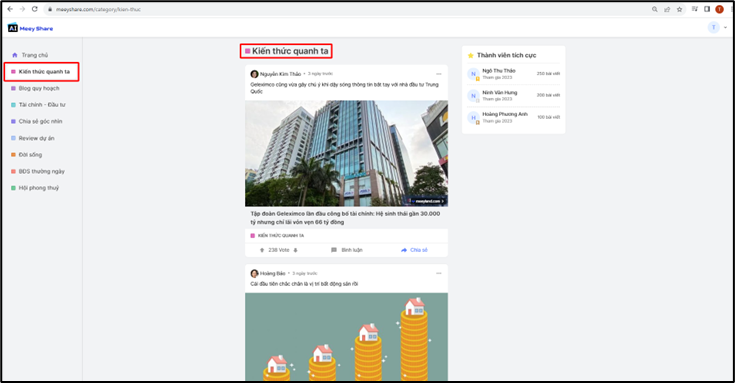Click the Meey Share logo
The image size is (735, 383).
click(30, 28)
